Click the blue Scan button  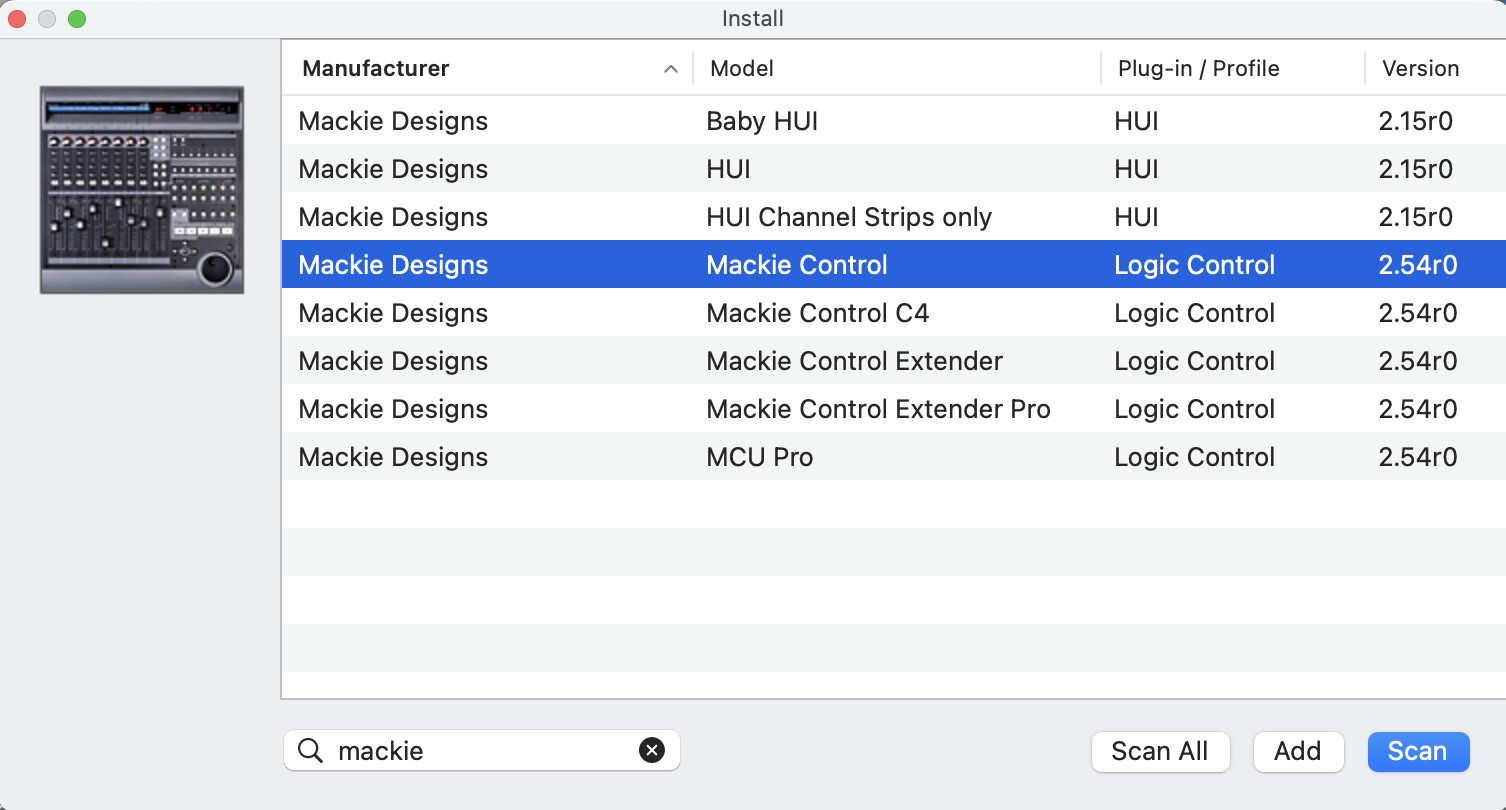tap(1418, 752)
